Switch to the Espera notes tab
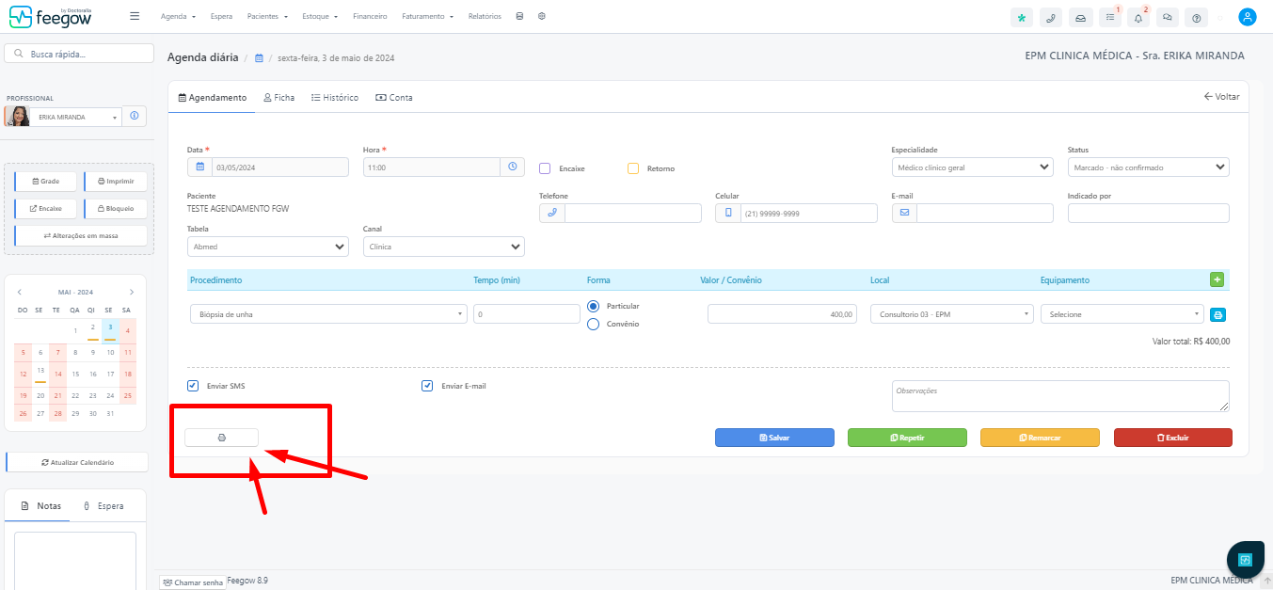The image size is (1273, 590). pos(104,506)
